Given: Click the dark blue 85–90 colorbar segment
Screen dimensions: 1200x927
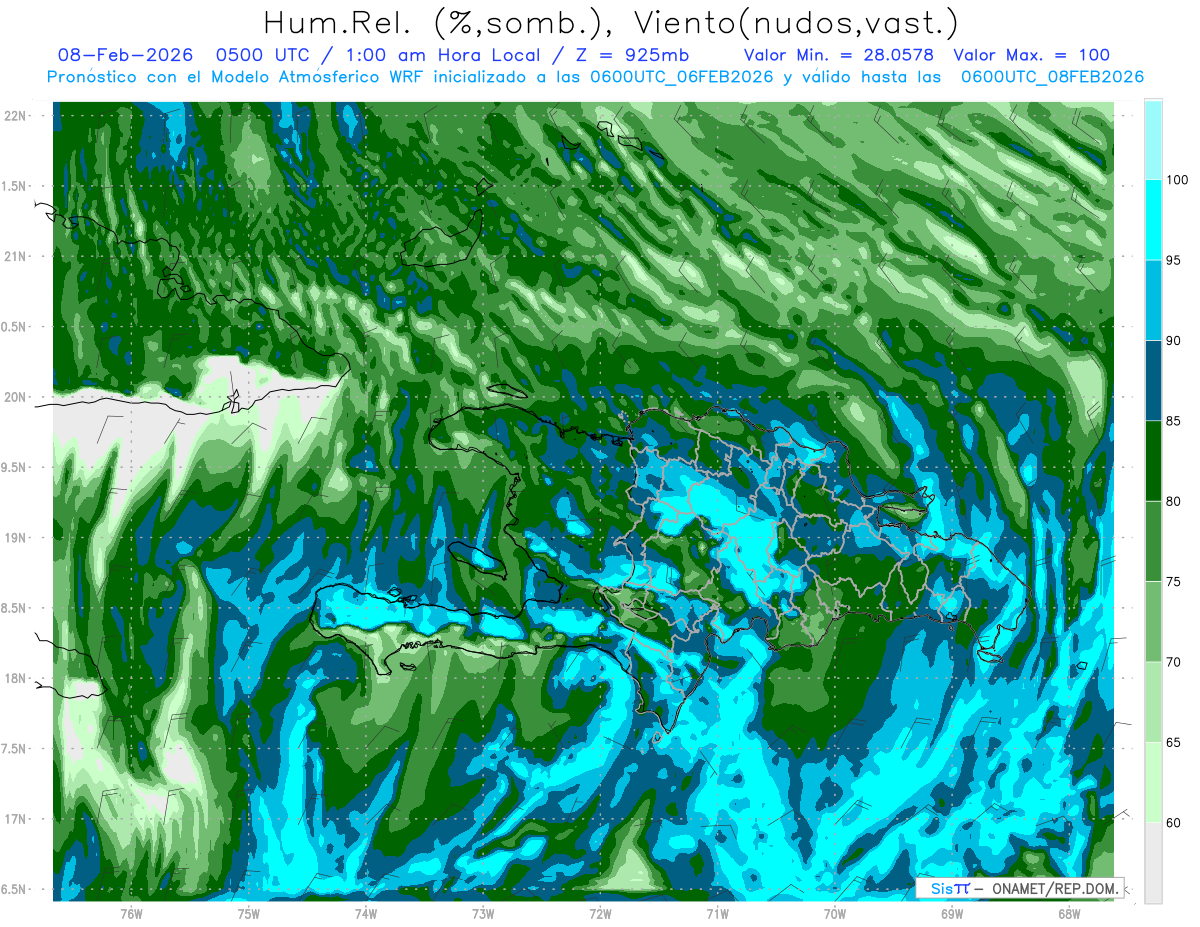Looking at the screenshot, I should 1153,381.
